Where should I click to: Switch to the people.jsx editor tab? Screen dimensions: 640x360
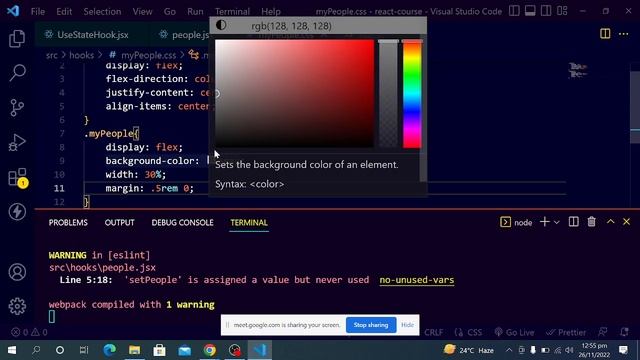[x=184, y=35]
